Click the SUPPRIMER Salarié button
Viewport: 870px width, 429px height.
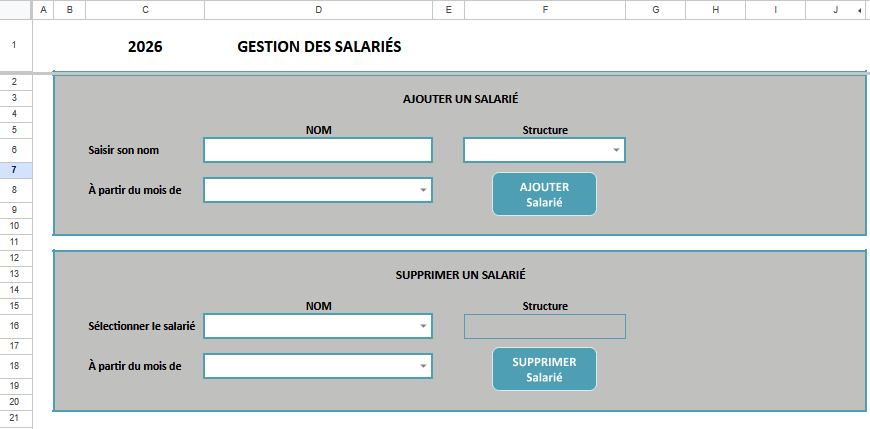click(544, 369)
